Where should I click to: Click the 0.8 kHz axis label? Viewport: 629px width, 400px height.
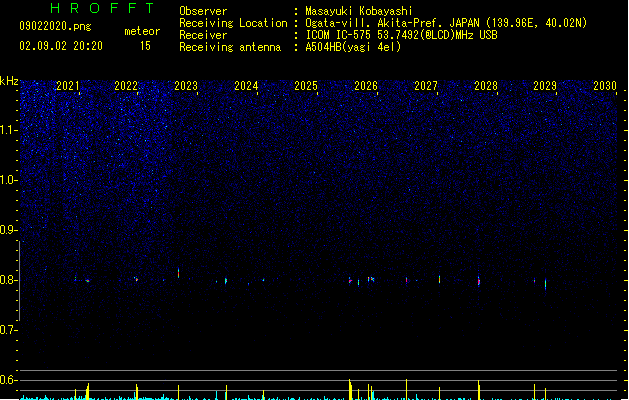pos(8,280)
